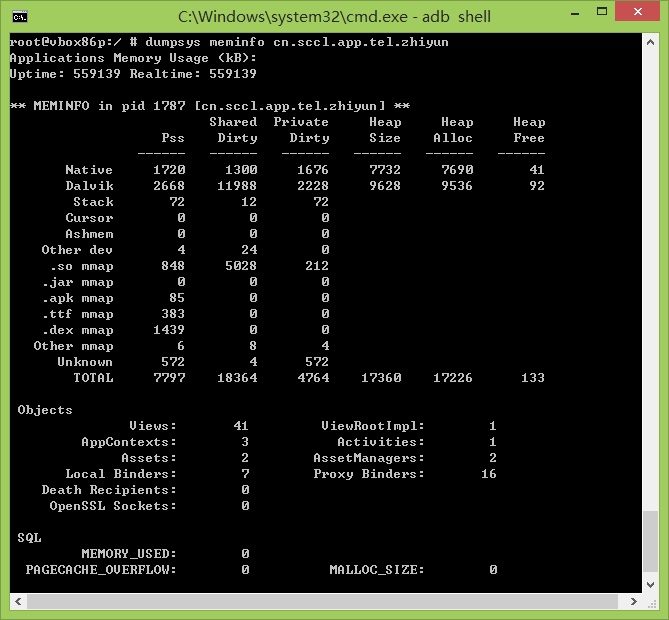Screen dimensions: 669x620
Task: Close the cmd.exe window
Action: (638, 14)
